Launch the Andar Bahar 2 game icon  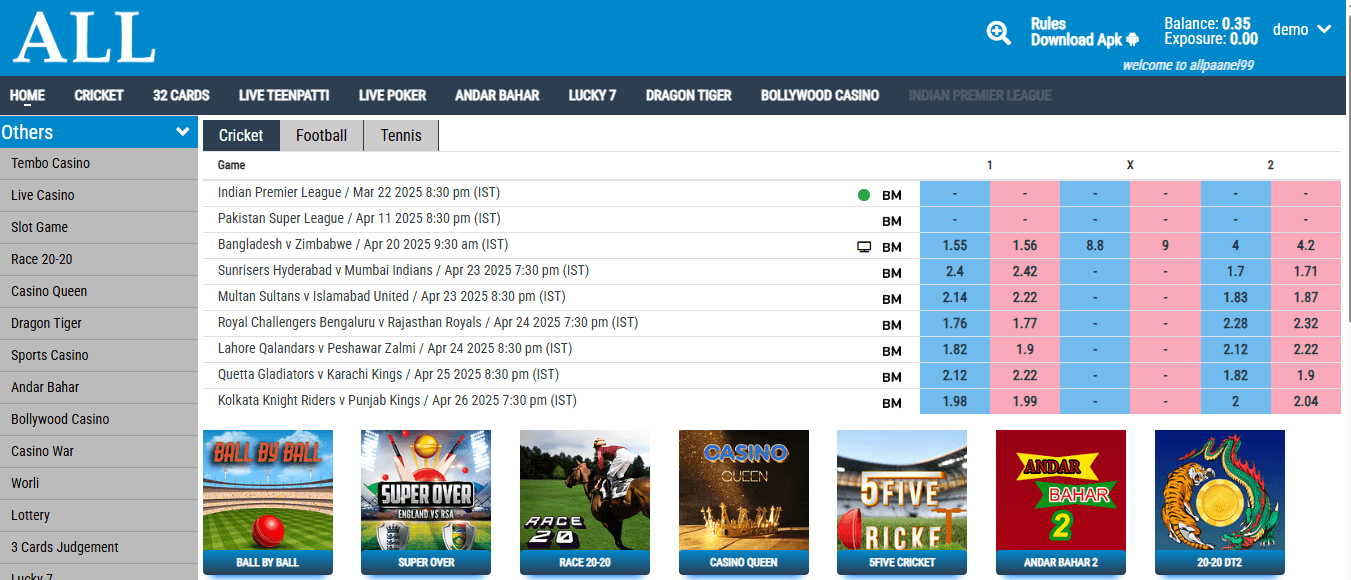tap(1060, 500)
